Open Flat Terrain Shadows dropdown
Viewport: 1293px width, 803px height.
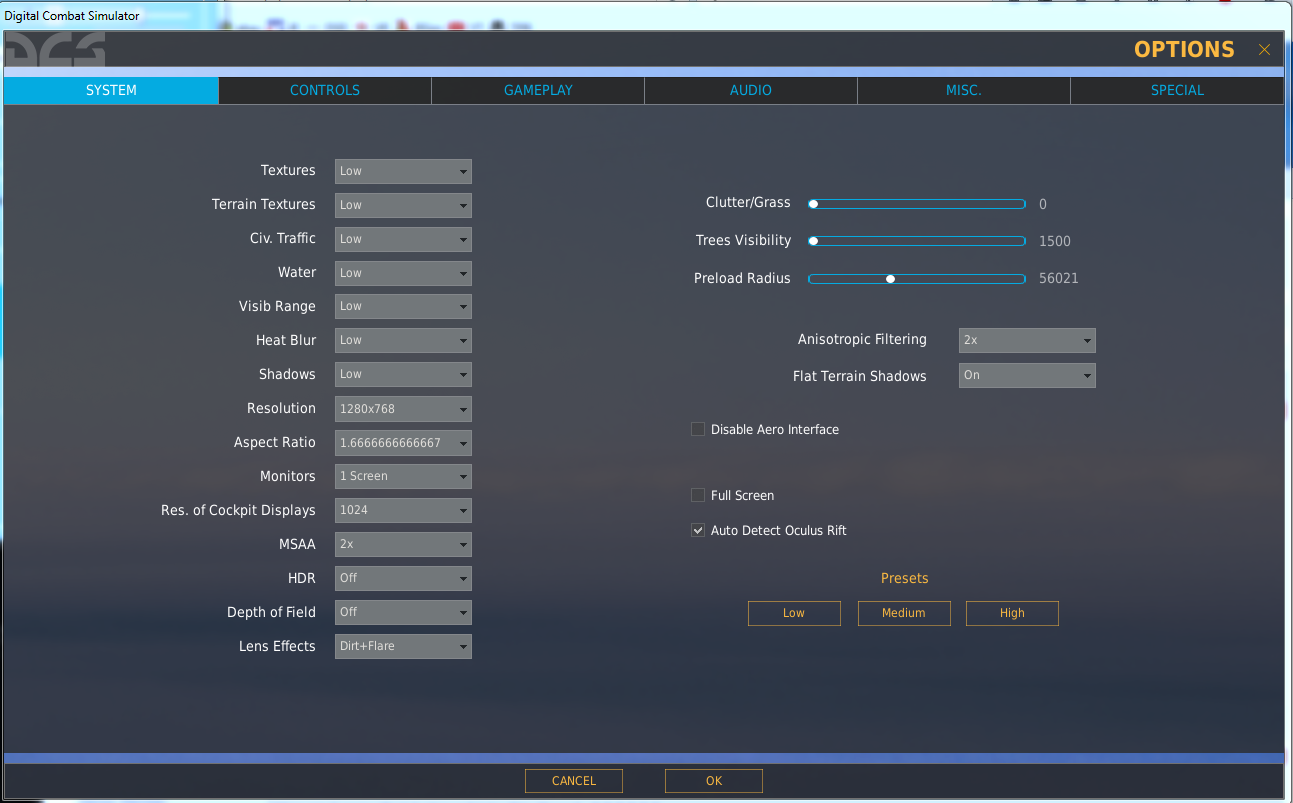(x=1027, y=376)
